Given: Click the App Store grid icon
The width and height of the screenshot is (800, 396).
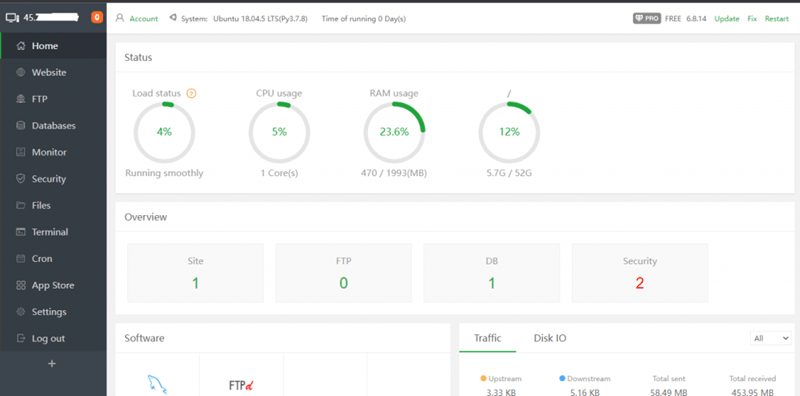Looking at the screenshot, I should click(21, 285).
